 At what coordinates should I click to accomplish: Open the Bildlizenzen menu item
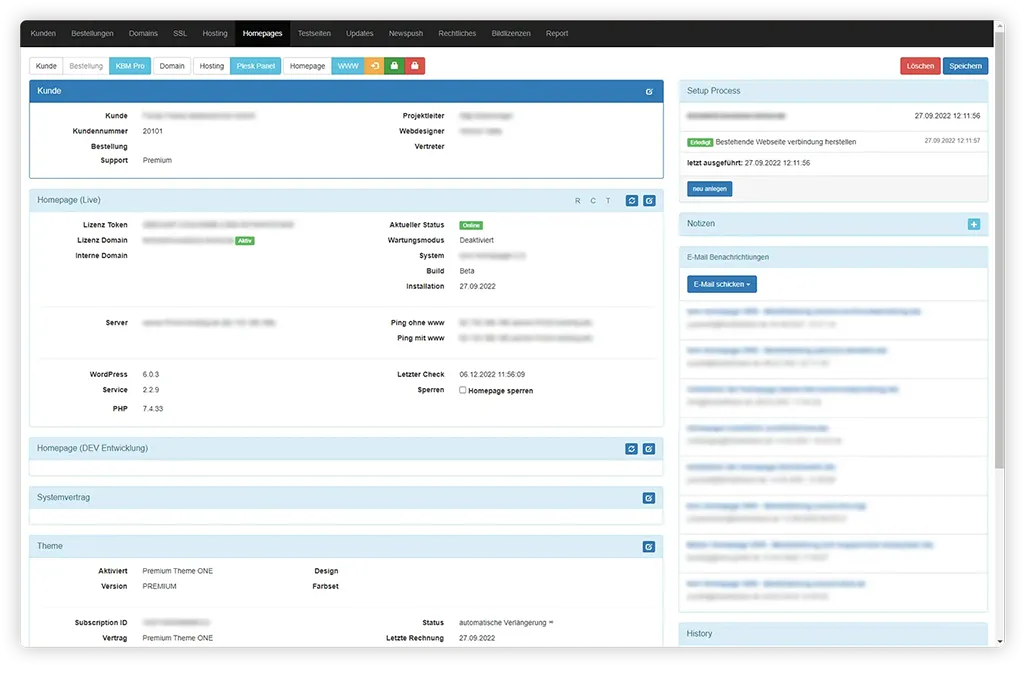point(512,33)
